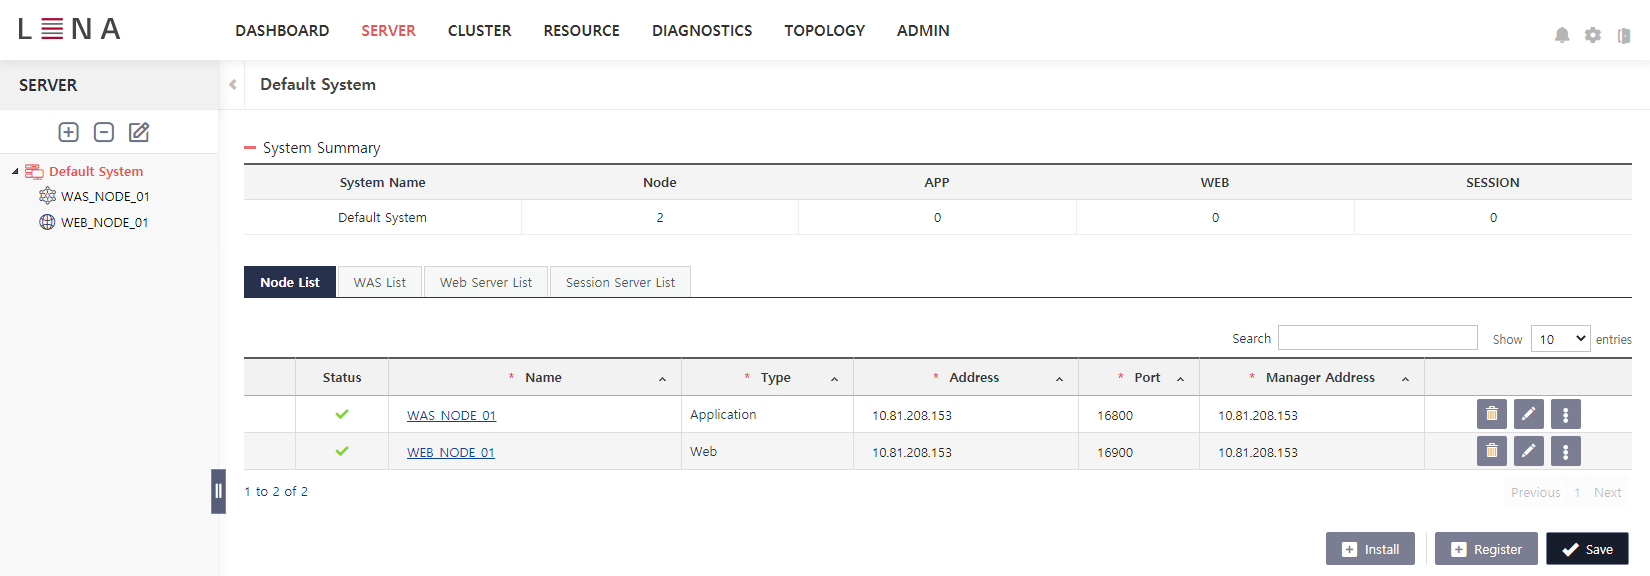Select WAS_NODE_01 in server tree
Screen dimensions: 1650x576
point(105,196)
